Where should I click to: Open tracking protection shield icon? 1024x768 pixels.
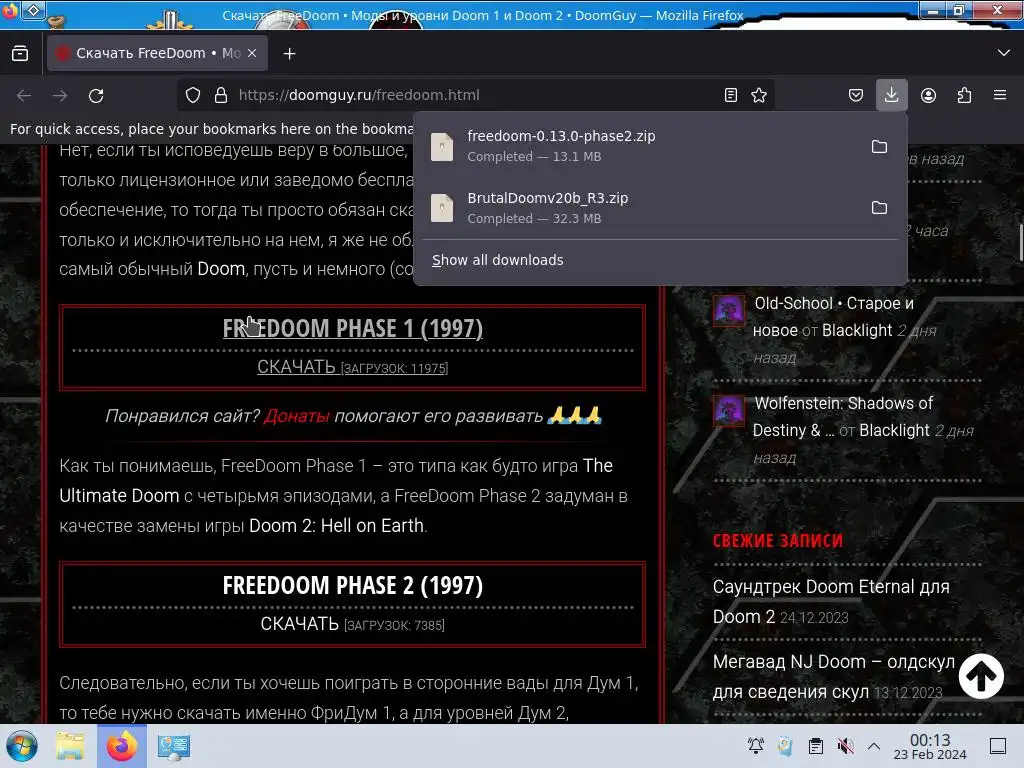pos(193,95)
